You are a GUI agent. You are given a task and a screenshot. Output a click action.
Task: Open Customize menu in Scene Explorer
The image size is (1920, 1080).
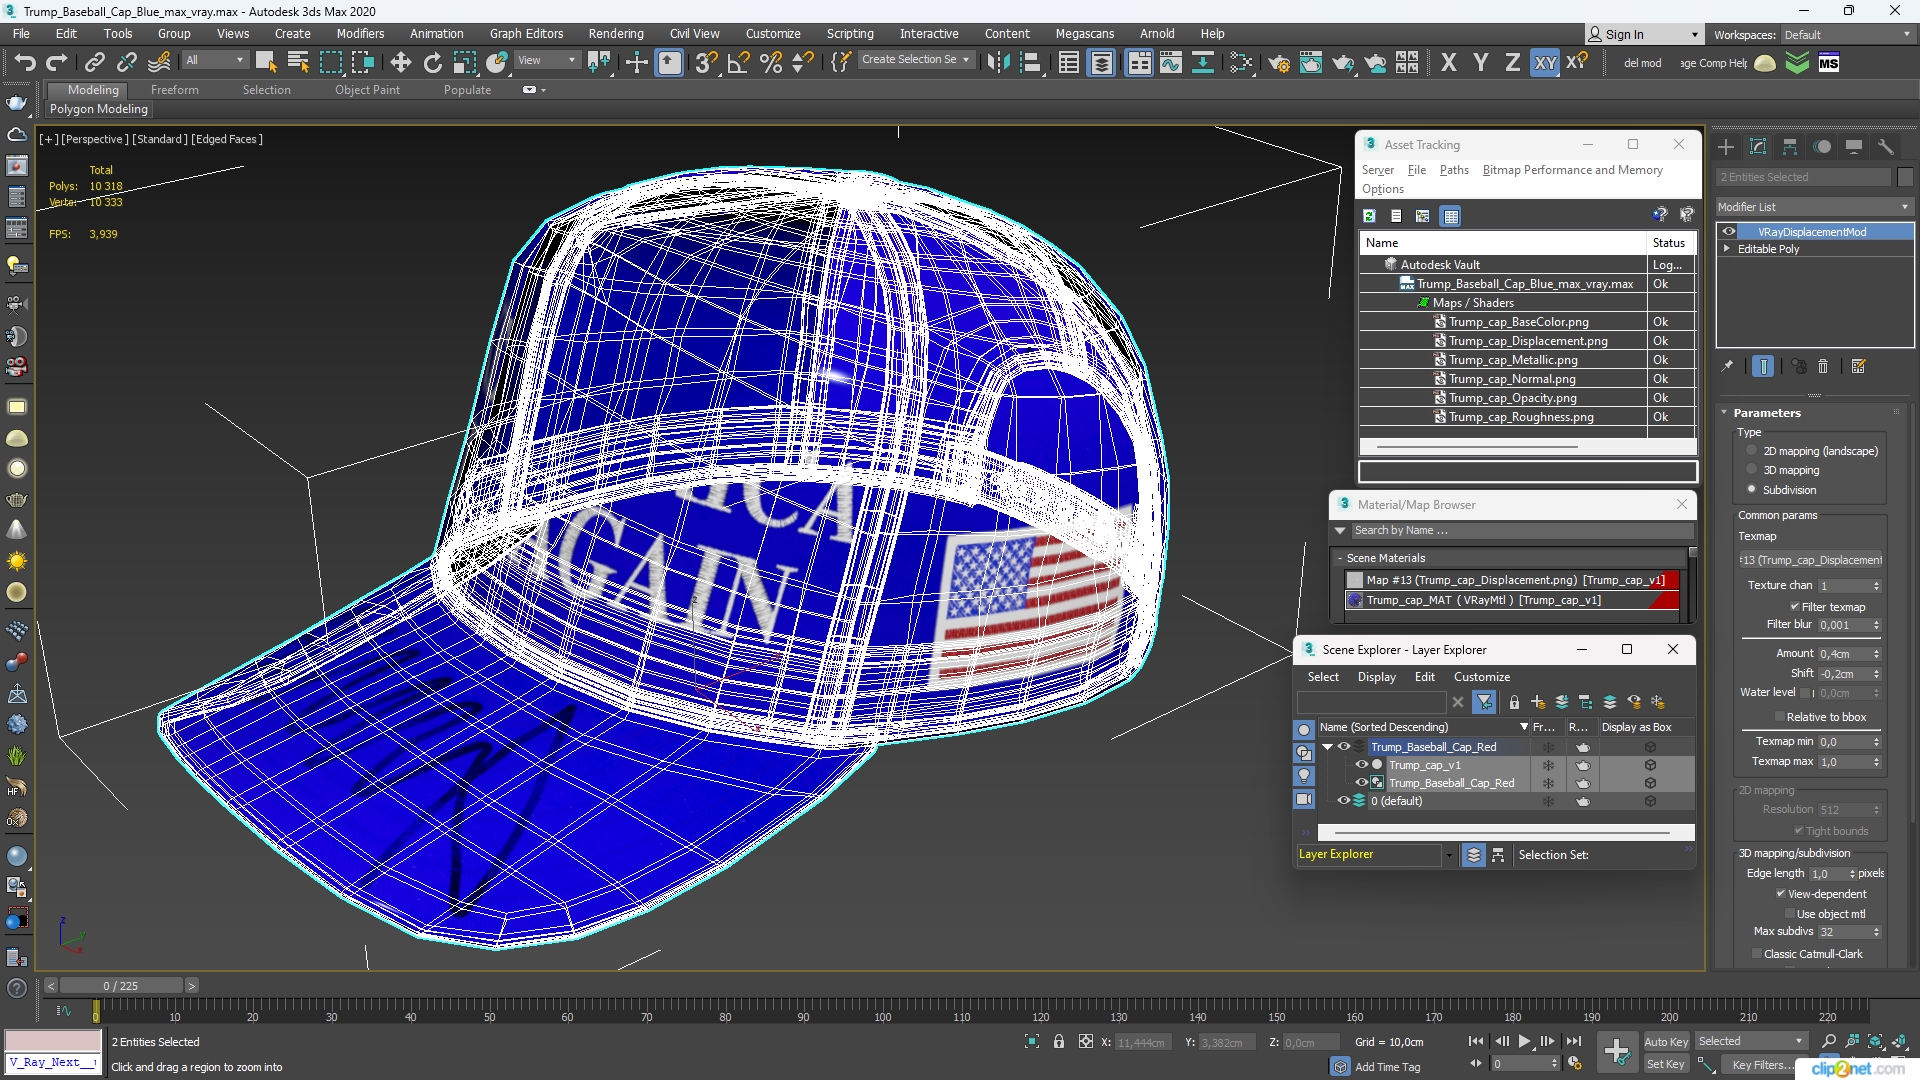[1482, 677]
